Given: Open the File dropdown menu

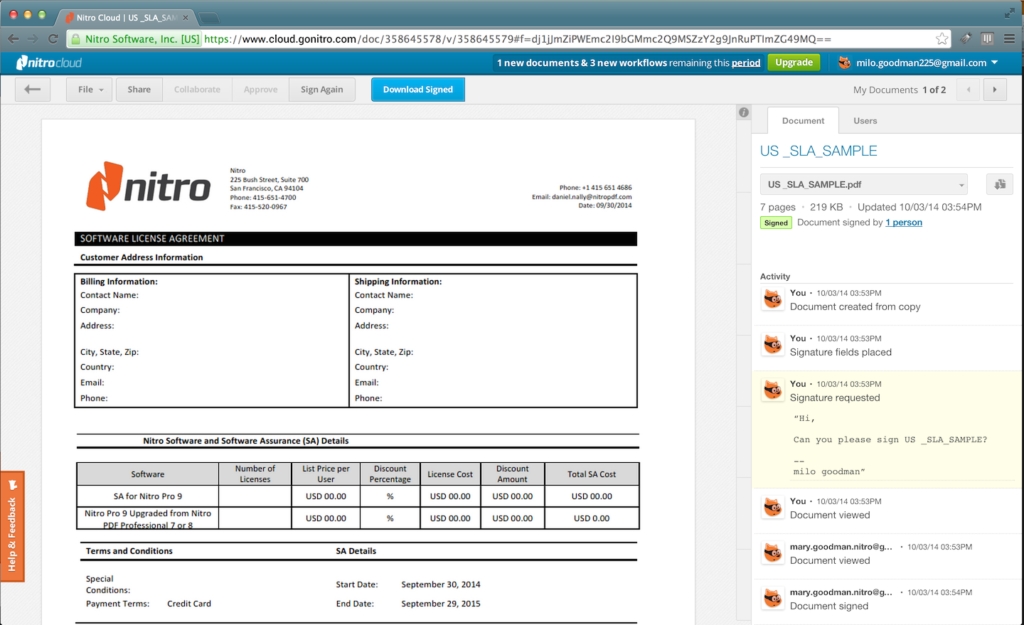Looking at the screenshot, I should point(90,89).
